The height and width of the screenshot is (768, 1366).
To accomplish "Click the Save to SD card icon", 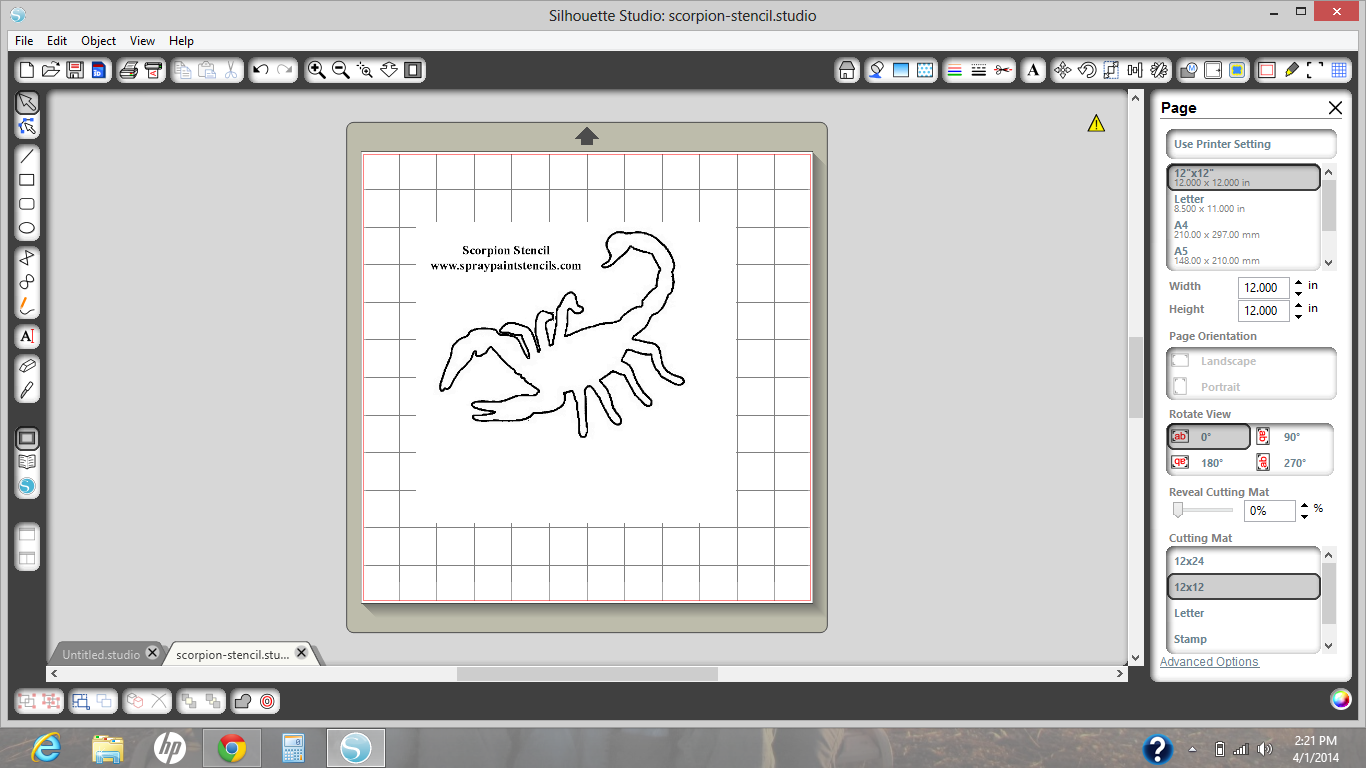I will (98, 70).
